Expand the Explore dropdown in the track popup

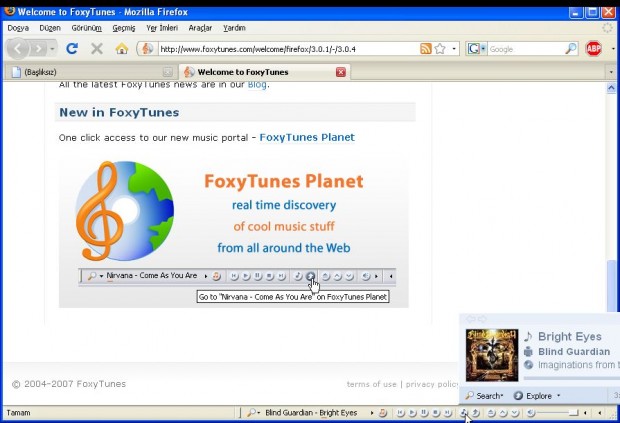point(559,395)
